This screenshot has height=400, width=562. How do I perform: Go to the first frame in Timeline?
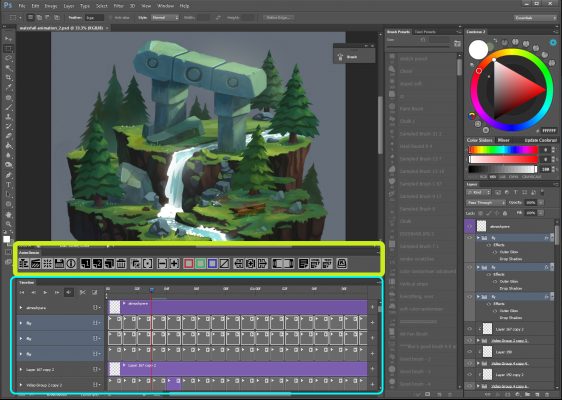[x=22, y=292]
